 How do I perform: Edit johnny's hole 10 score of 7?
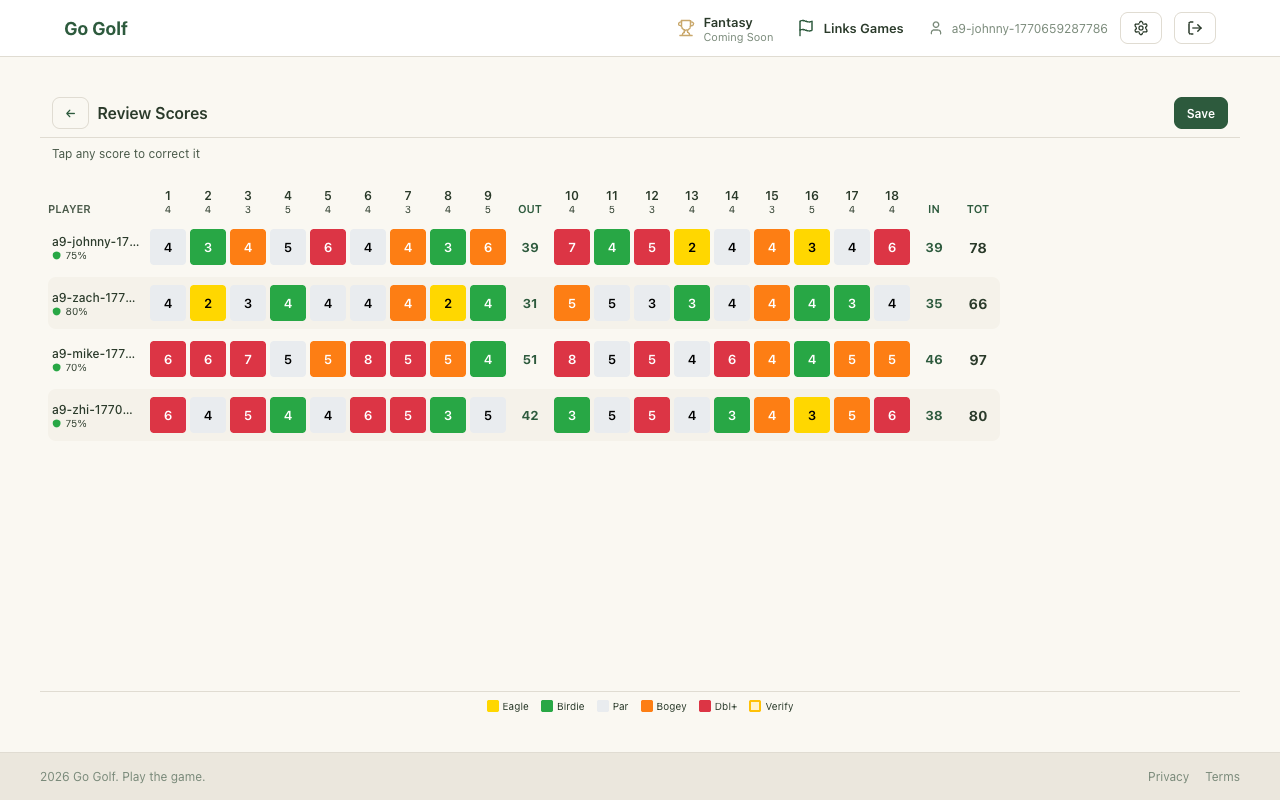click(x=572, y=247)
